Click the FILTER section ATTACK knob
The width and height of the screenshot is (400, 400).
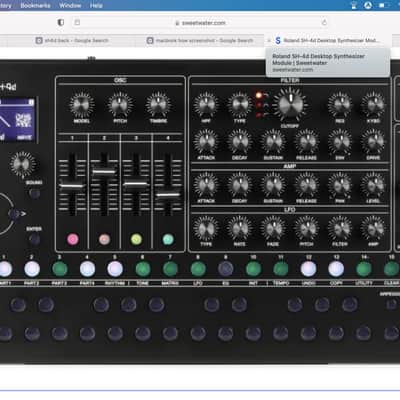pyautogui.click(x=206, y=141)
